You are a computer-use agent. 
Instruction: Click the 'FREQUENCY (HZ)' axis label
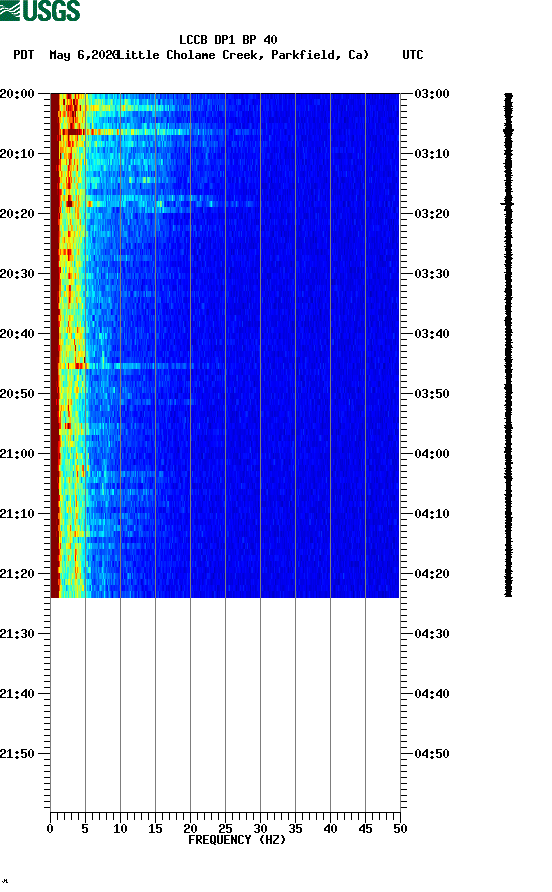(237, 840)
